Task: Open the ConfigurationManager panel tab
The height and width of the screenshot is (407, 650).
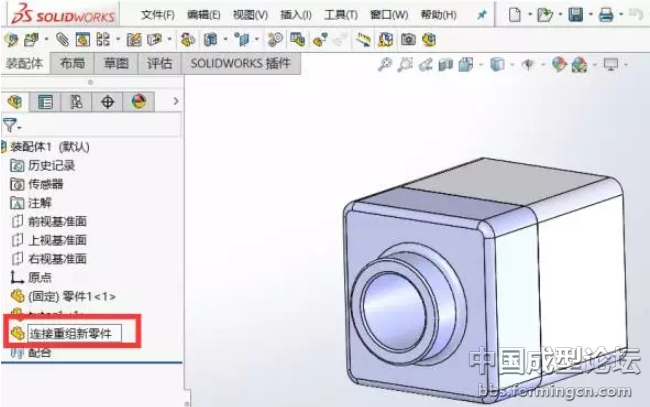Action: 77,102
